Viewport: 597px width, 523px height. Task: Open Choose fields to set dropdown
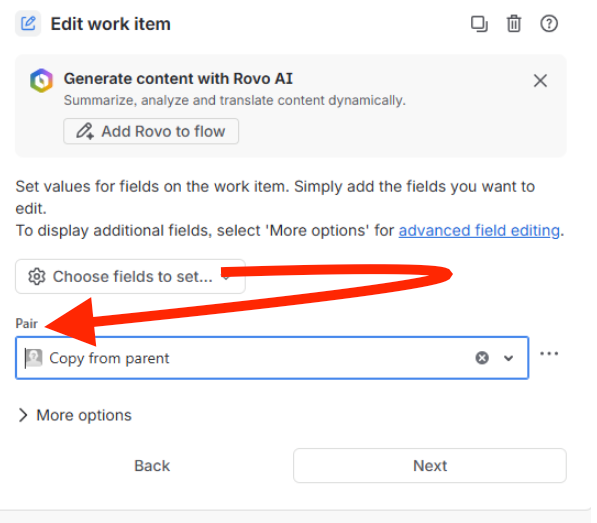130,276
